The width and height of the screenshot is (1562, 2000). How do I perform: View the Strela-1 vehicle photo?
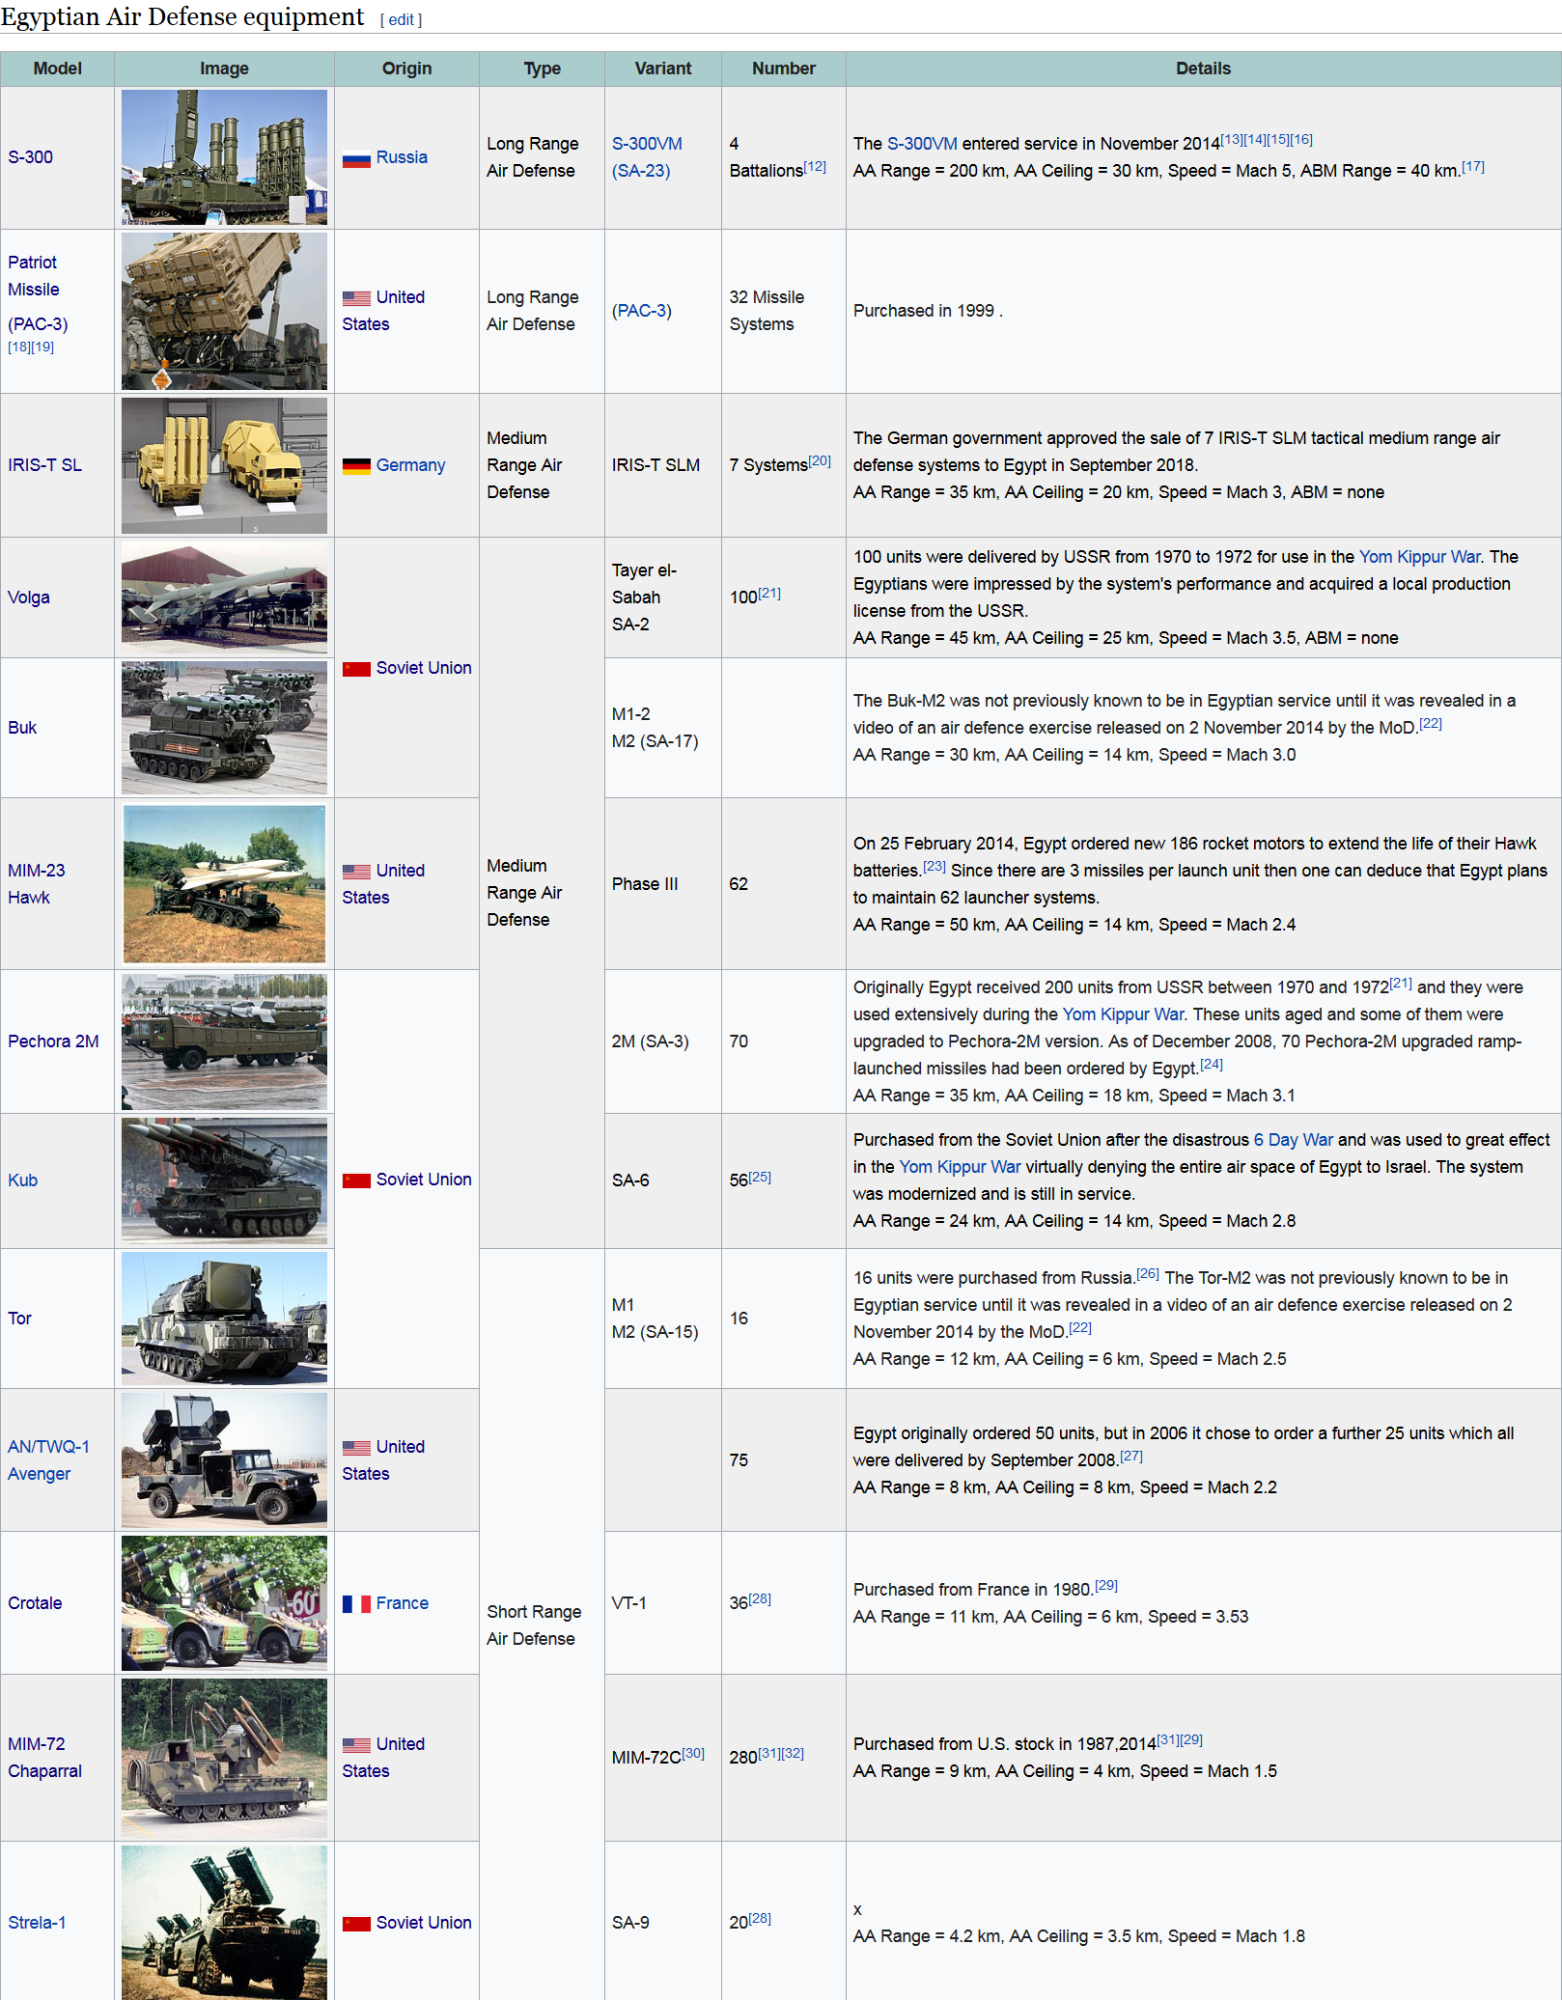click(x=224, y=1923)
